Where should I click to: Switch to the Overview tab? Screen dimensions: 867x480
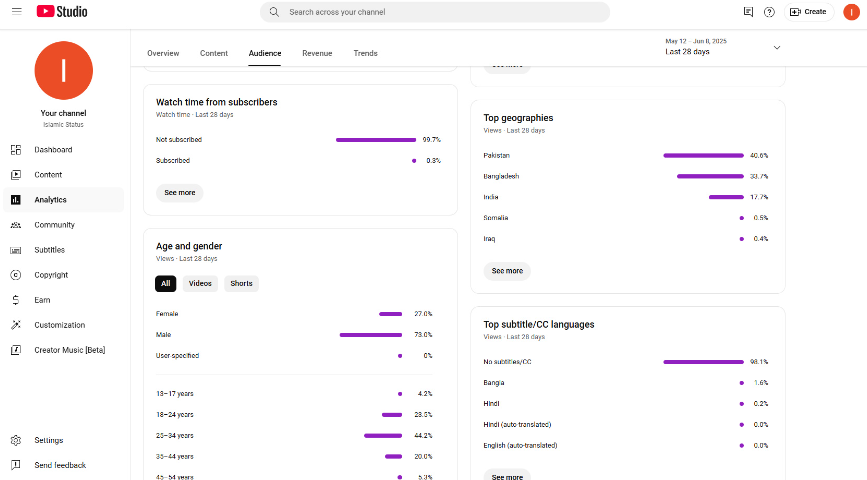[x=163, y=53]
